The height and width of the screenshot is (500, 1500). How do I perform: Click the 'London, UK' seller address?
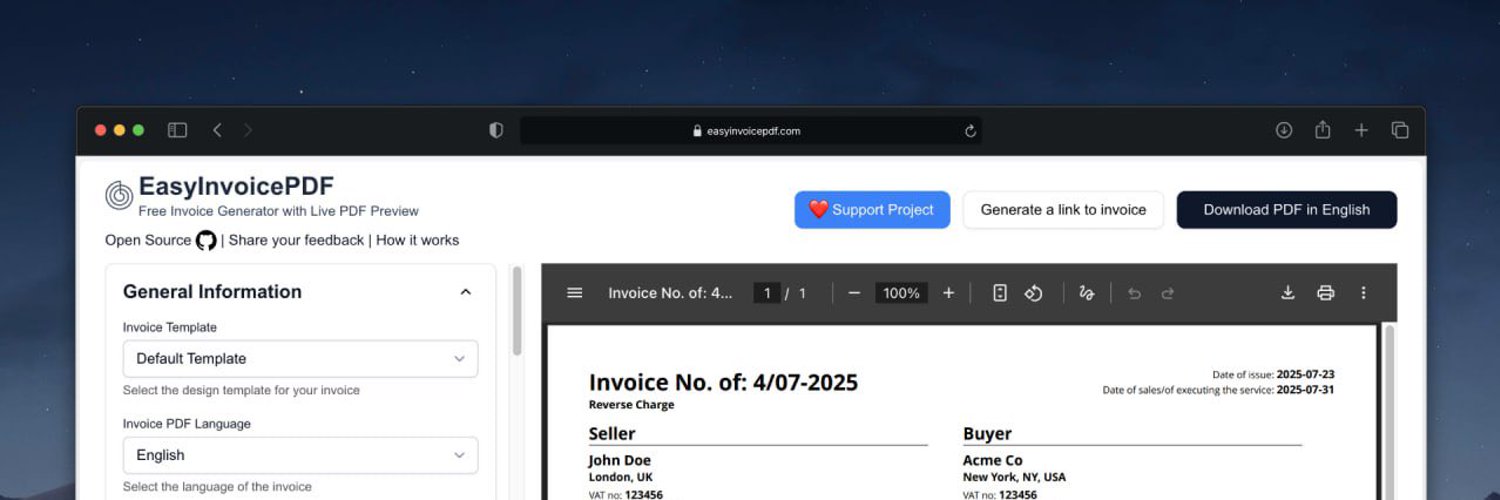(x=620, y=478)
